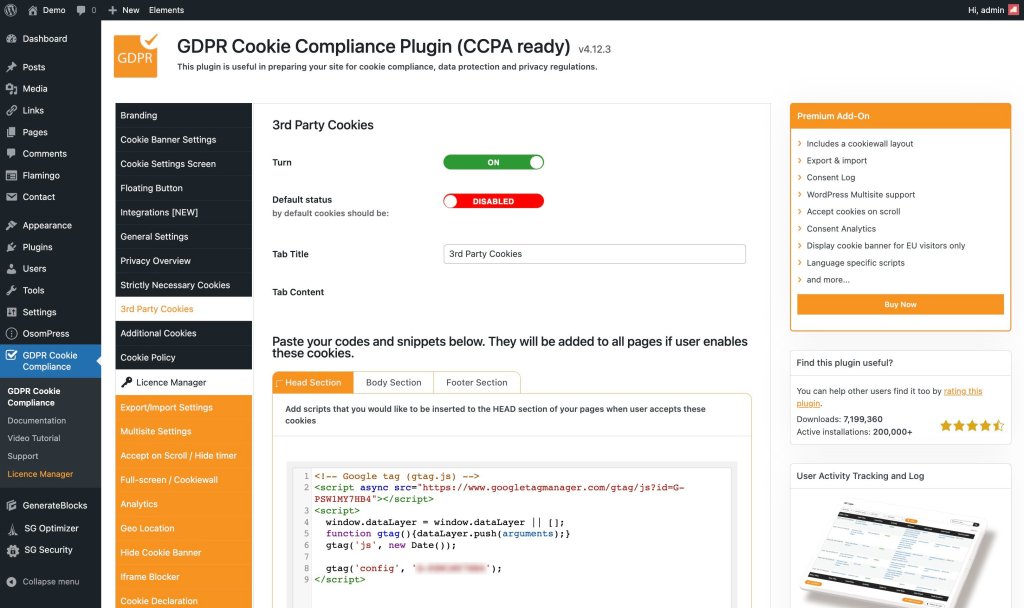Screen dimensions: 1024x608
Task: Open General Settings section
Action: point(184,236)
